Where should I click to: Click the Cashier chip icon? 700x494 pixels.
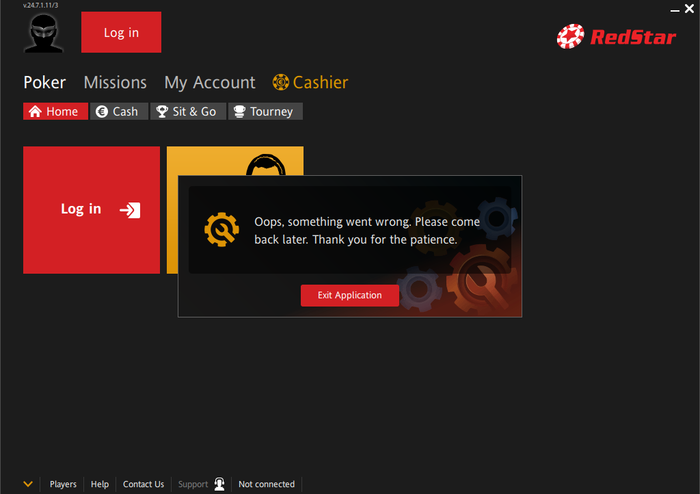coord(281,82)
